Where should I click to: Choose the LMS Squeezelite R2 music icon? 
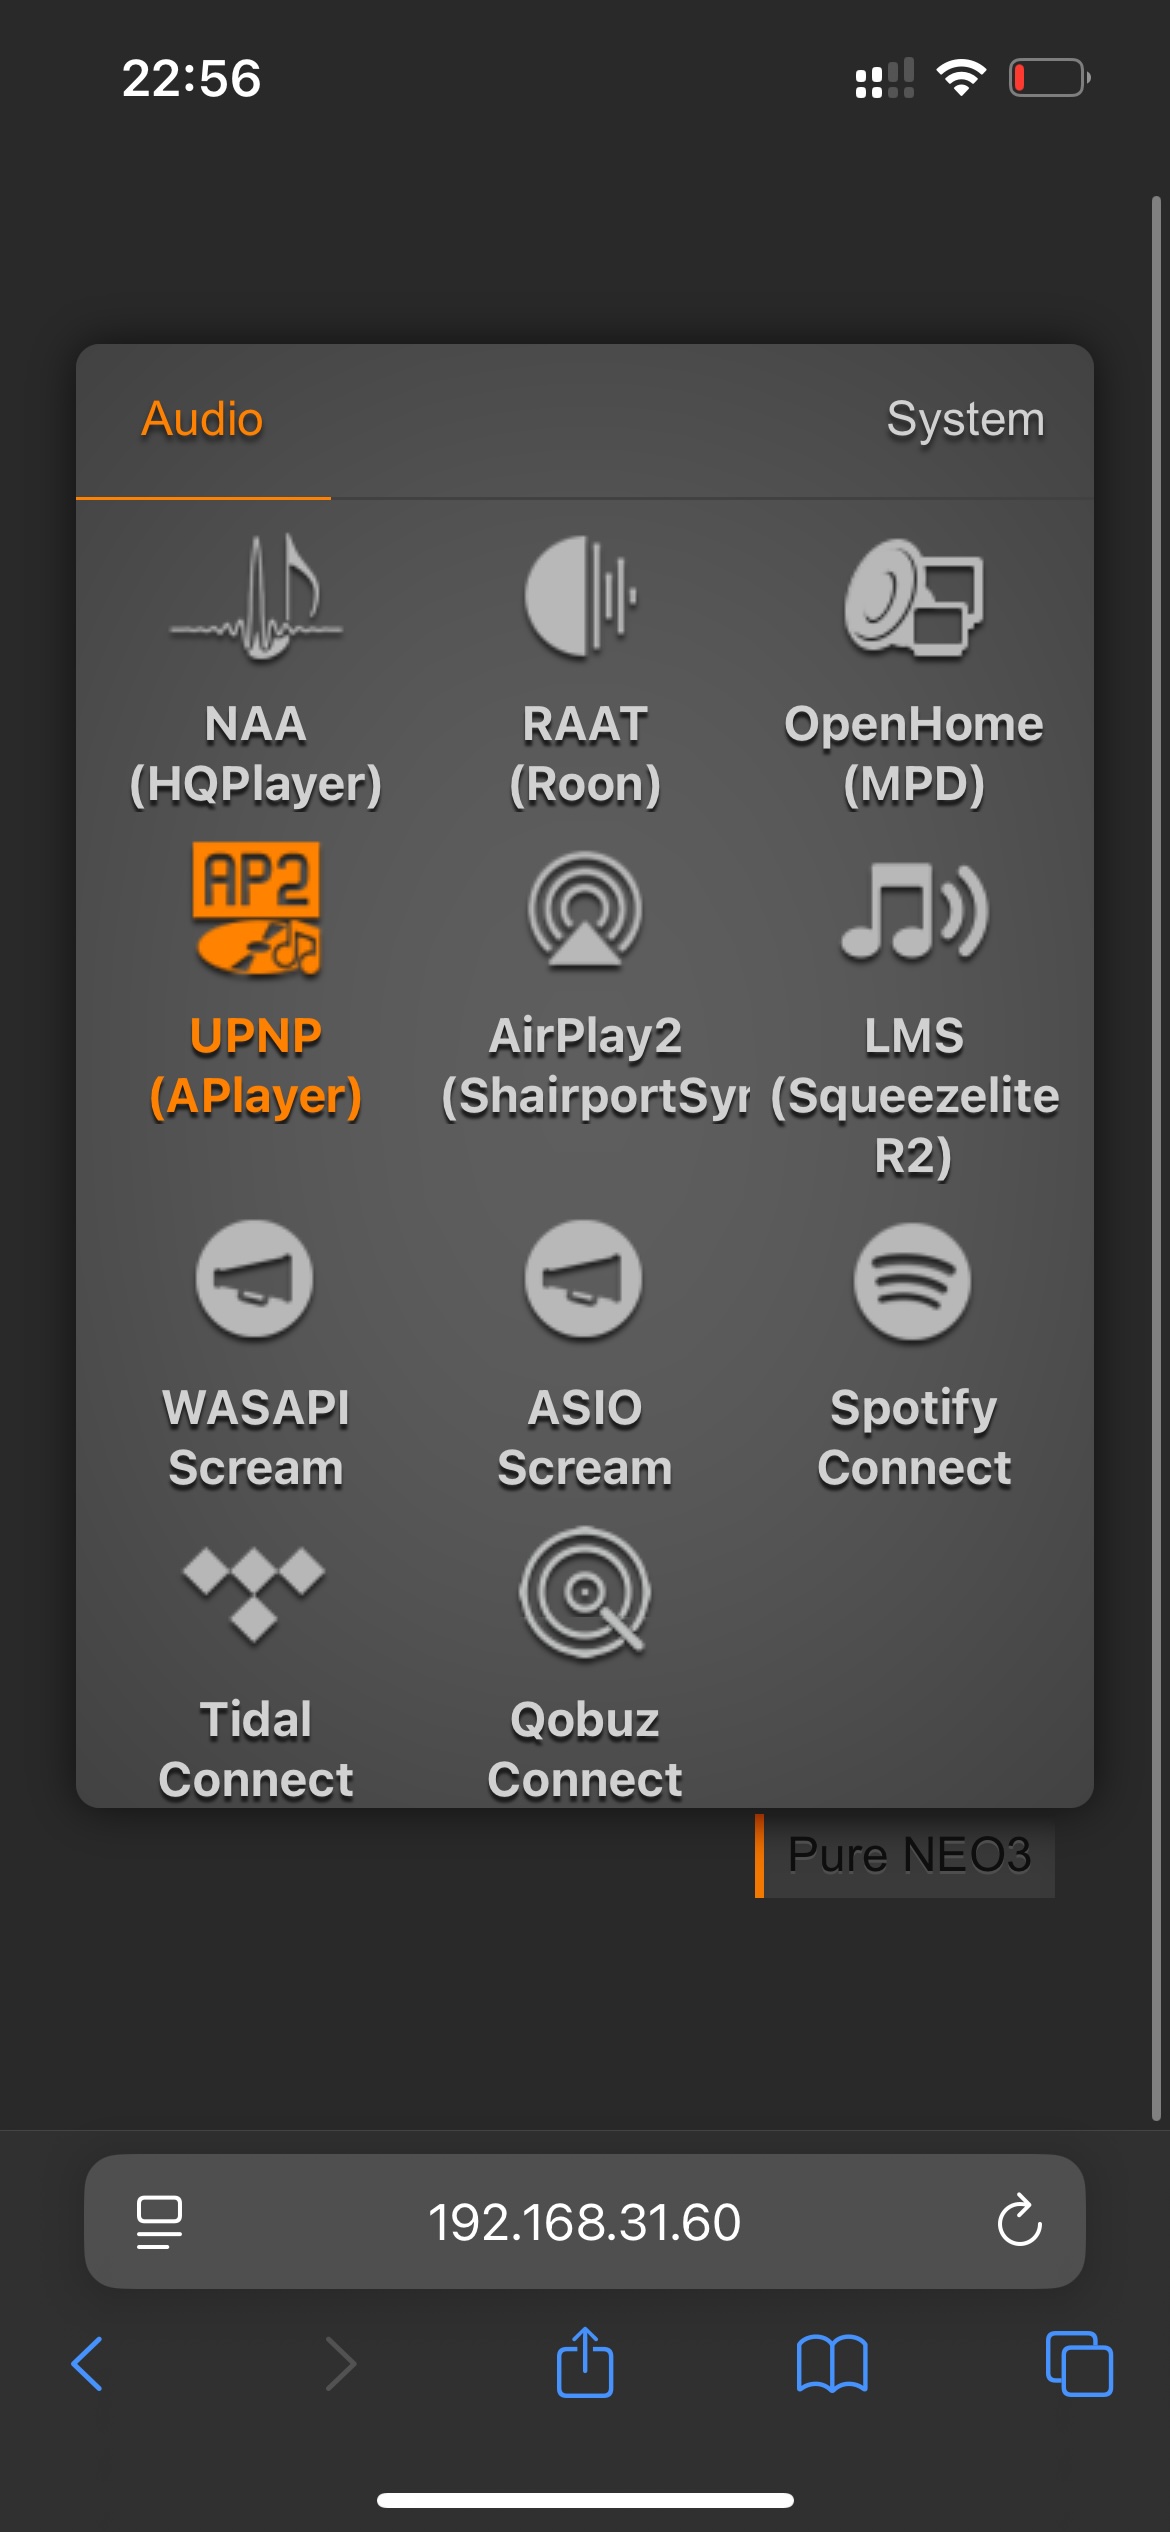(x=914, y=910)
